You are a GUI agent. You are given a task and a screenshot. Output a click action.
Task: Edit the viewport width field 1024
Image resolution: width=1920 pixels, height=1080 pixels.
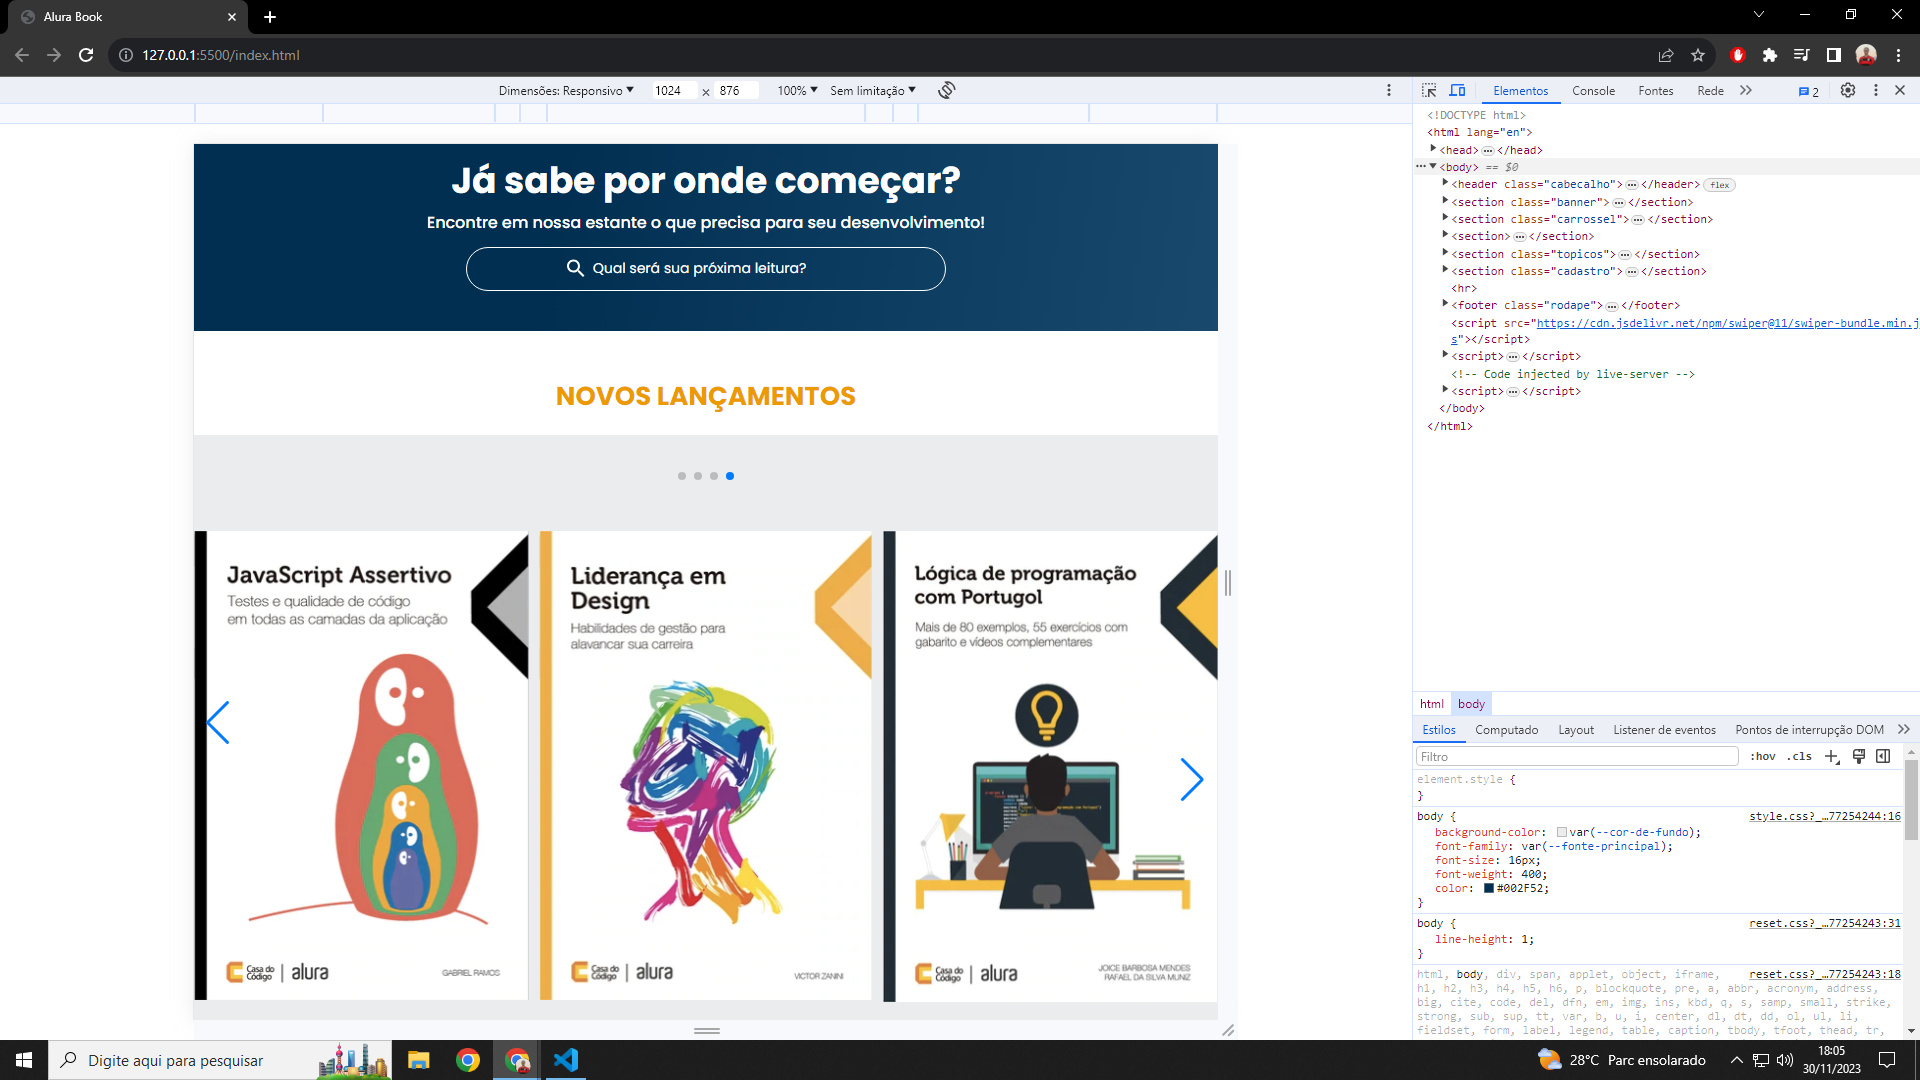pyautogui.click(x=673, y=91)
